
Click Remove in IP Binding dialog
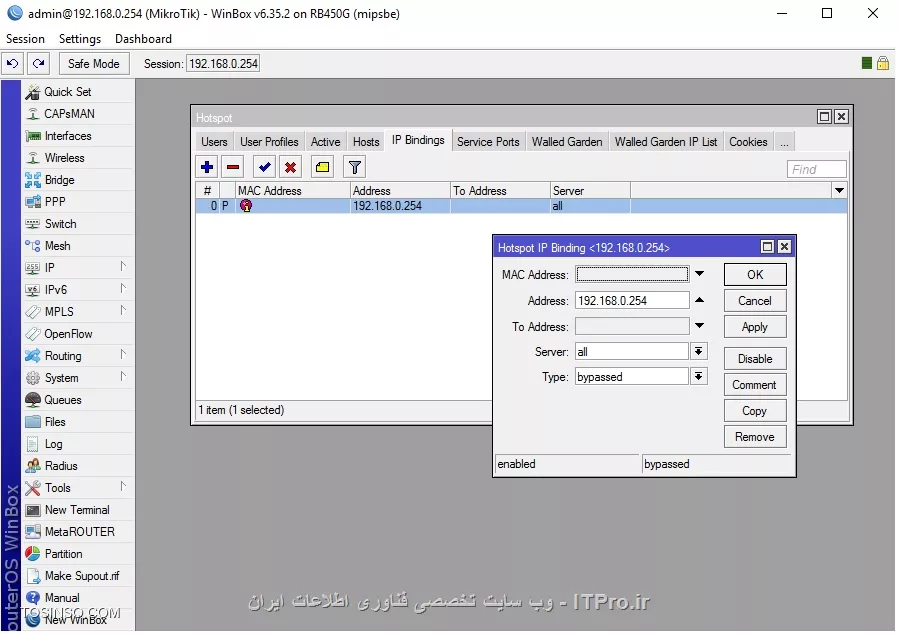coord(755,437)
